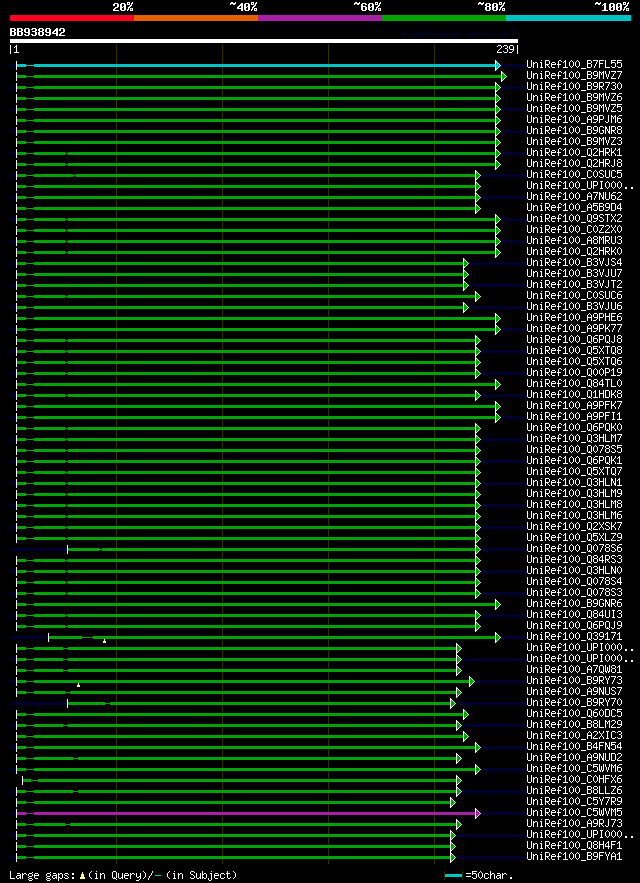Select the UniRef100_C5WVM5 label
Image resolution: width=640 pixels, height=883 pixels.
[574, 812]
